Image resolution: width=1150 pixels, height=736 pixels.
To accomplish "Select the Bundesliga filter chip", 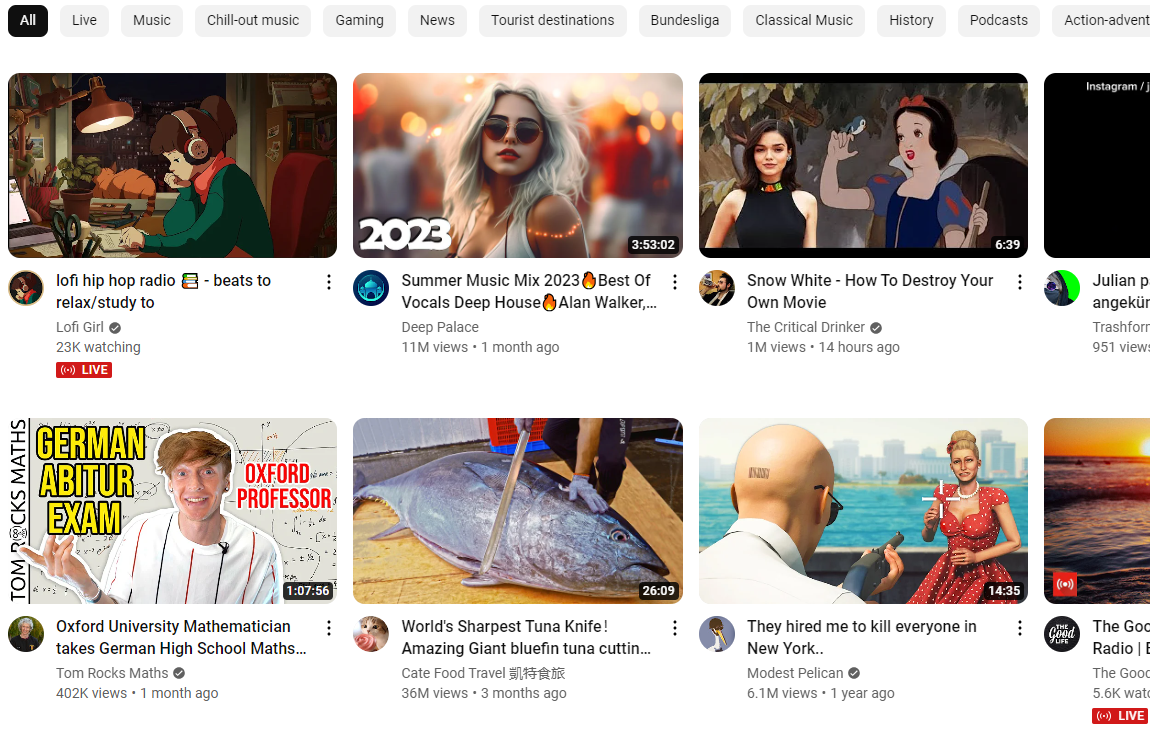I will [685, 21].
